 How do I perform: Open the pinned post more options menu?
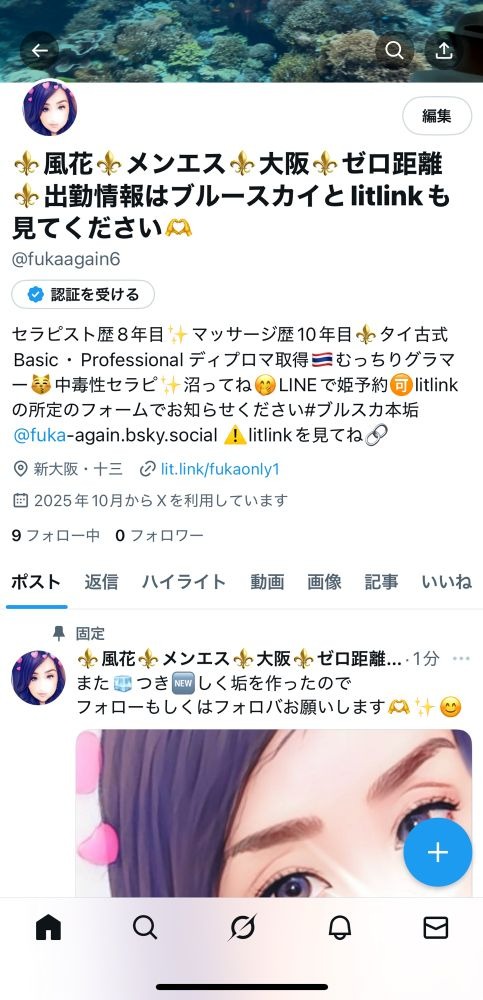pyautogui.click(x=461, y=659)
